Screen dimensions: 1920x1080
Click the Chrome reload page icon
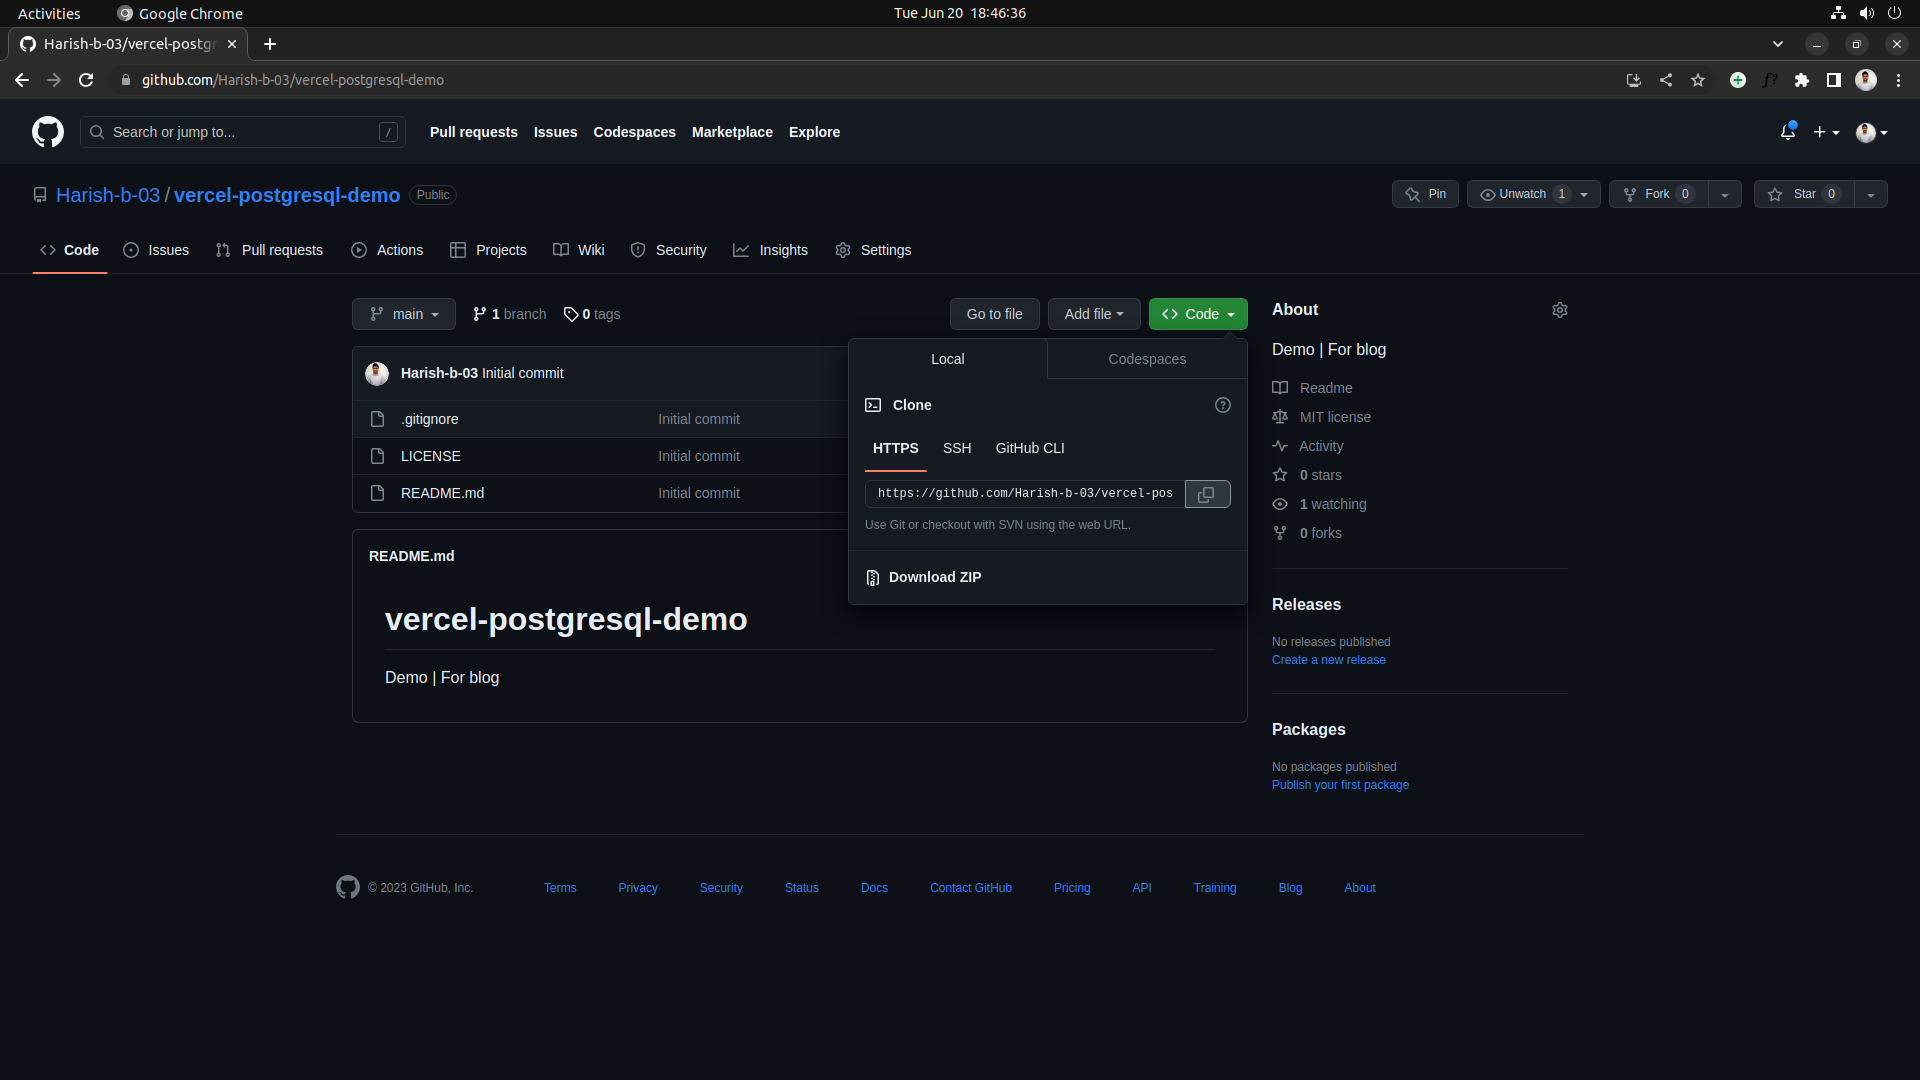(x=86, y=80)
